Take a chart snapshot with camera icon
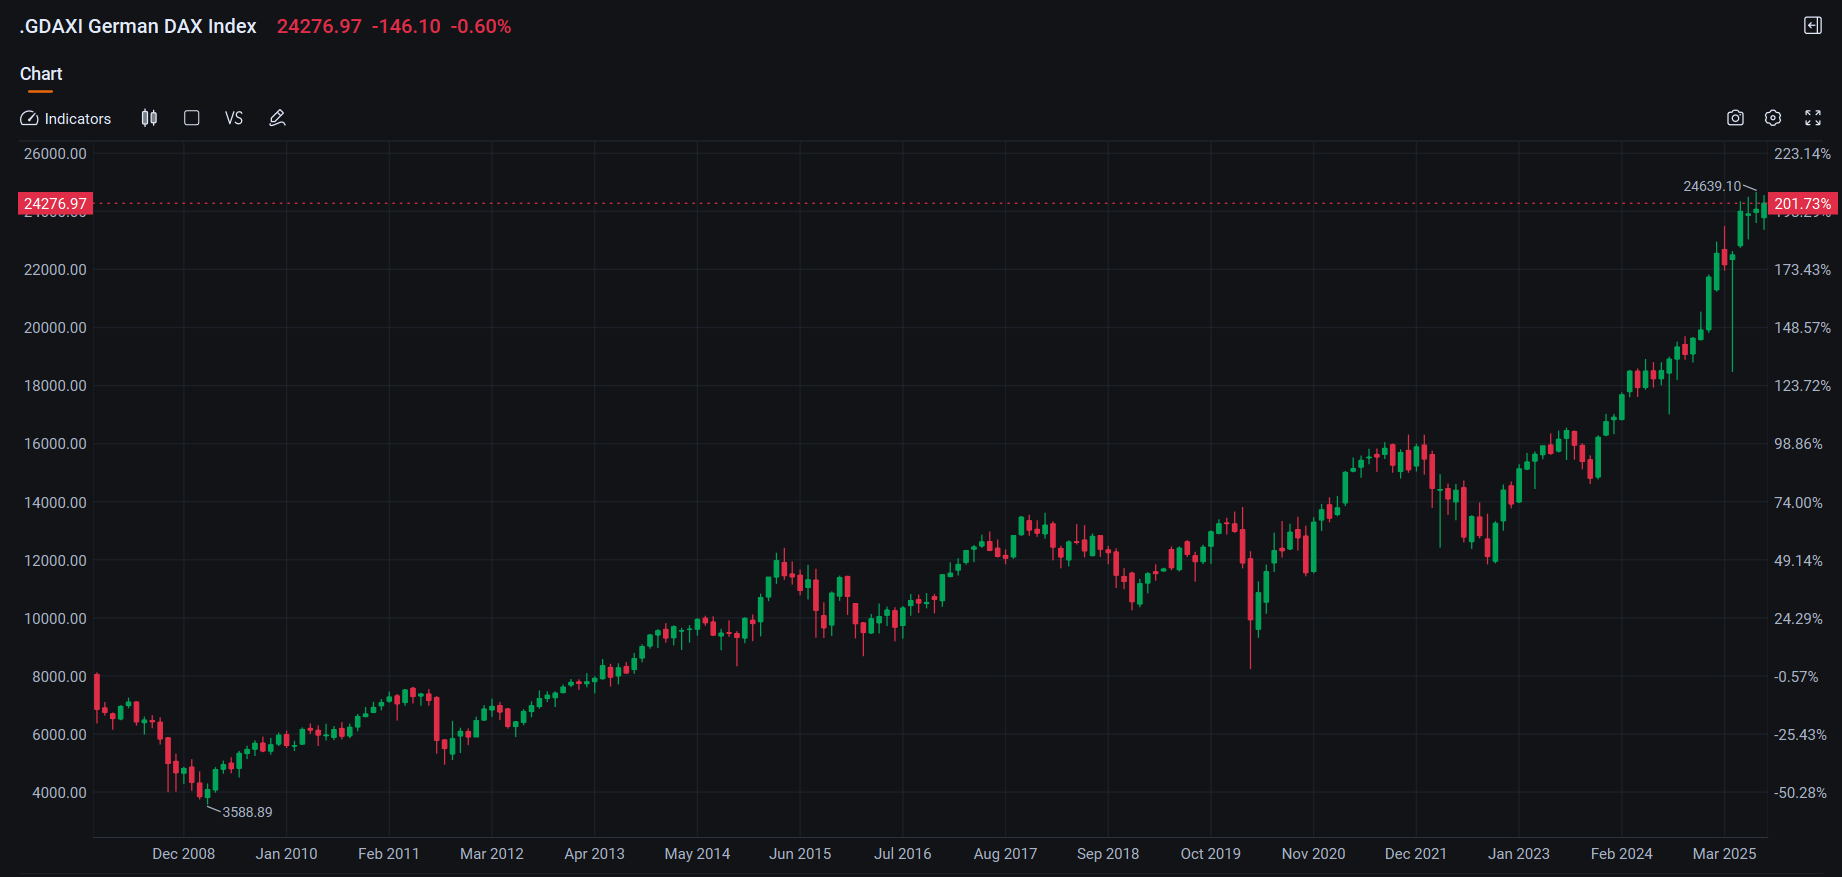This screenshot has width=1842, height=877. point(1735,118)
